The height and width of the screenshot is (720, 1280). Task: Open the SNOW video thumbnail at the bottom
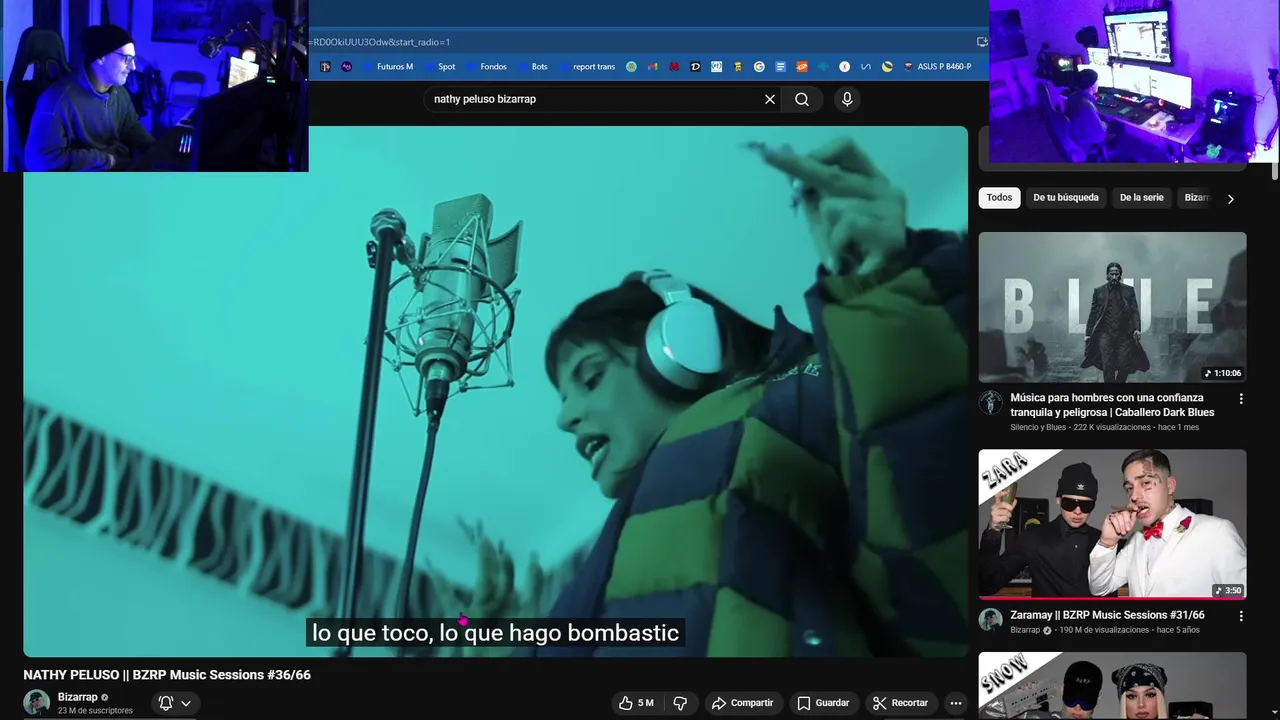pyautogui.click(x=1112, y=686)
